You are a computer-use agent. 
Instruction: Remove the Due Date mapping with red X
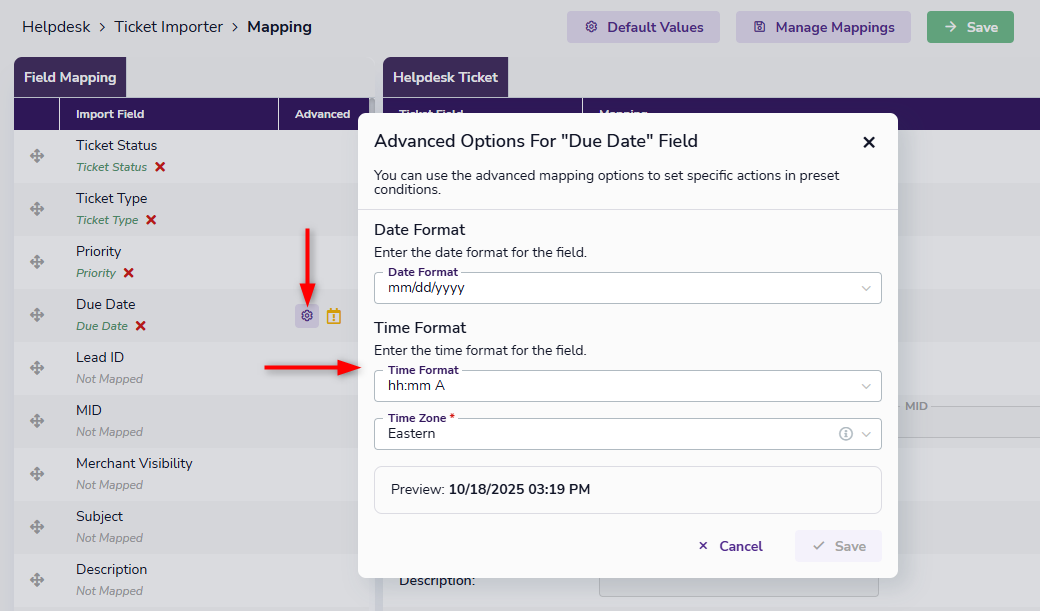pos(141,326)
